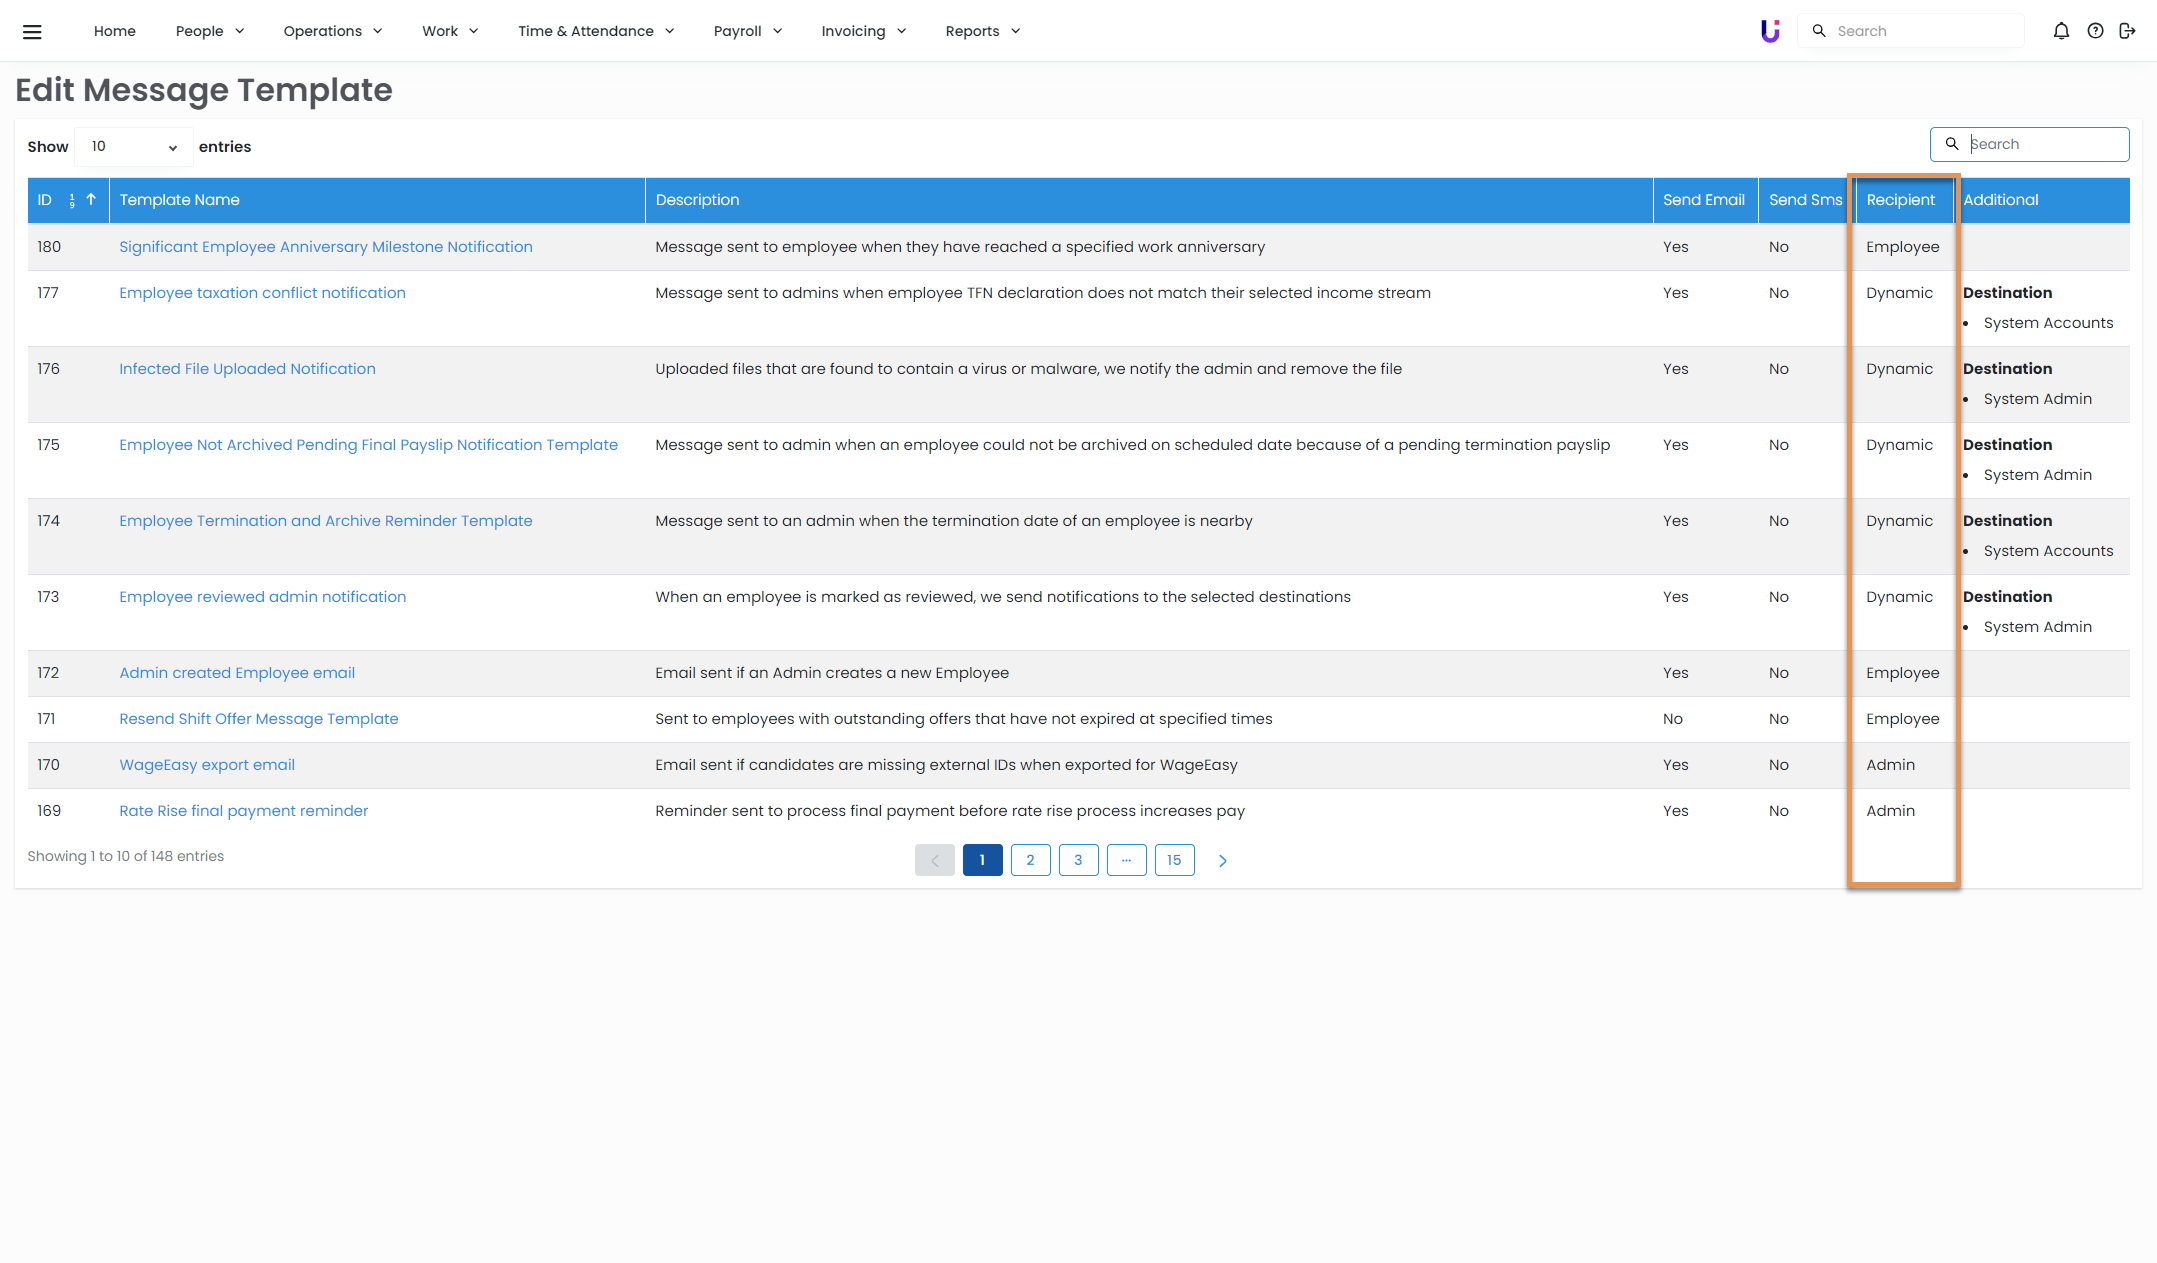2157x1263 pixels.
Task: Go to page 2 of results
Action: [1030, 860]
